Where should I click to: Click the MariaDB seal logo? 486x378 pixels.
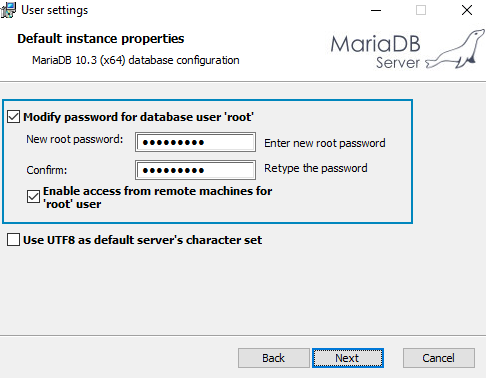[x=456, y=49]
